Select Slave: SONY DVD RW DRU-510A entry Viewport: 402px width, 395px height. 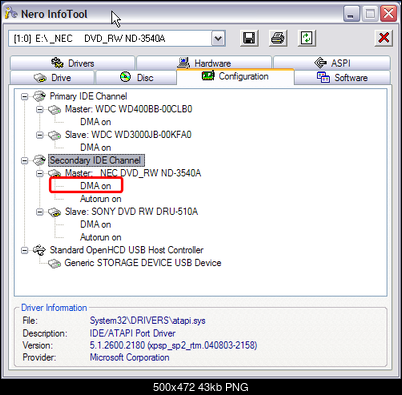click(x=131, y=211)
